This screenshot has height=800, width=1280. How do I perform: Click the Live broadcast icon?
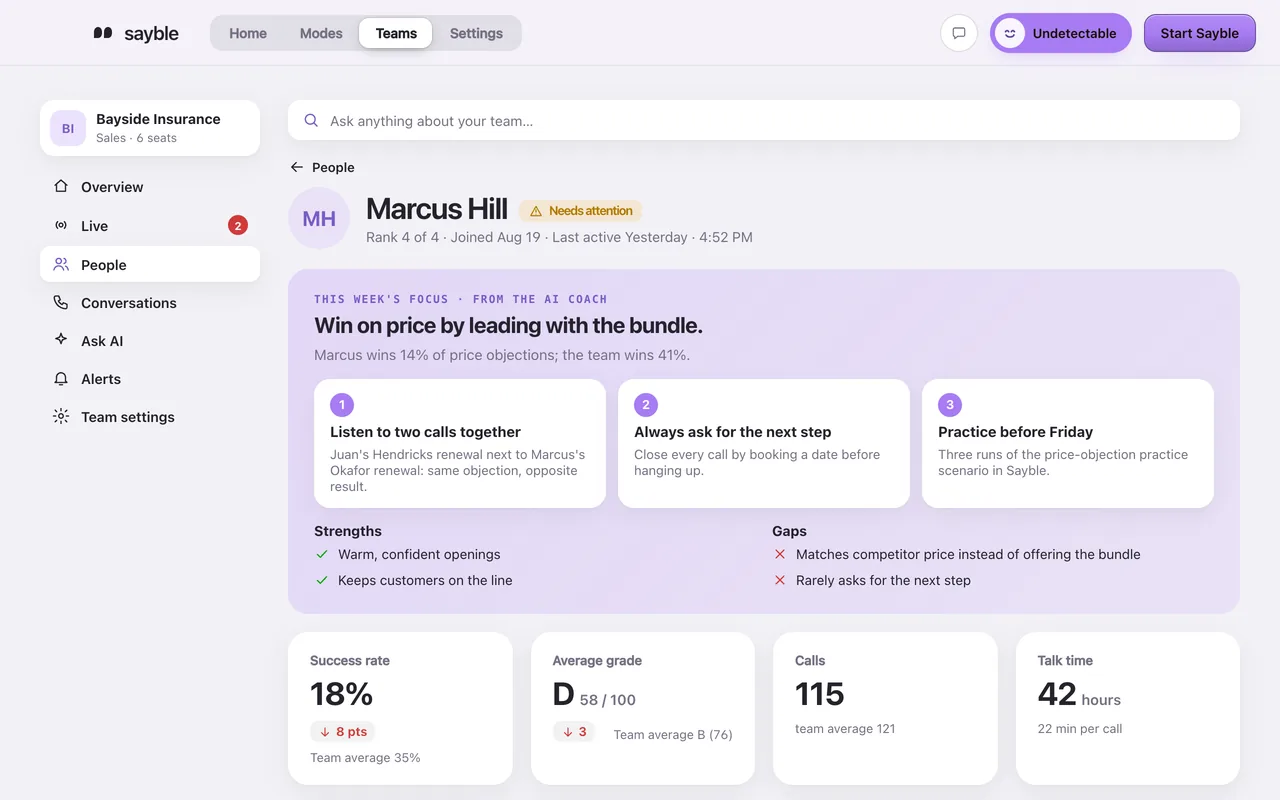coord(61,225)
